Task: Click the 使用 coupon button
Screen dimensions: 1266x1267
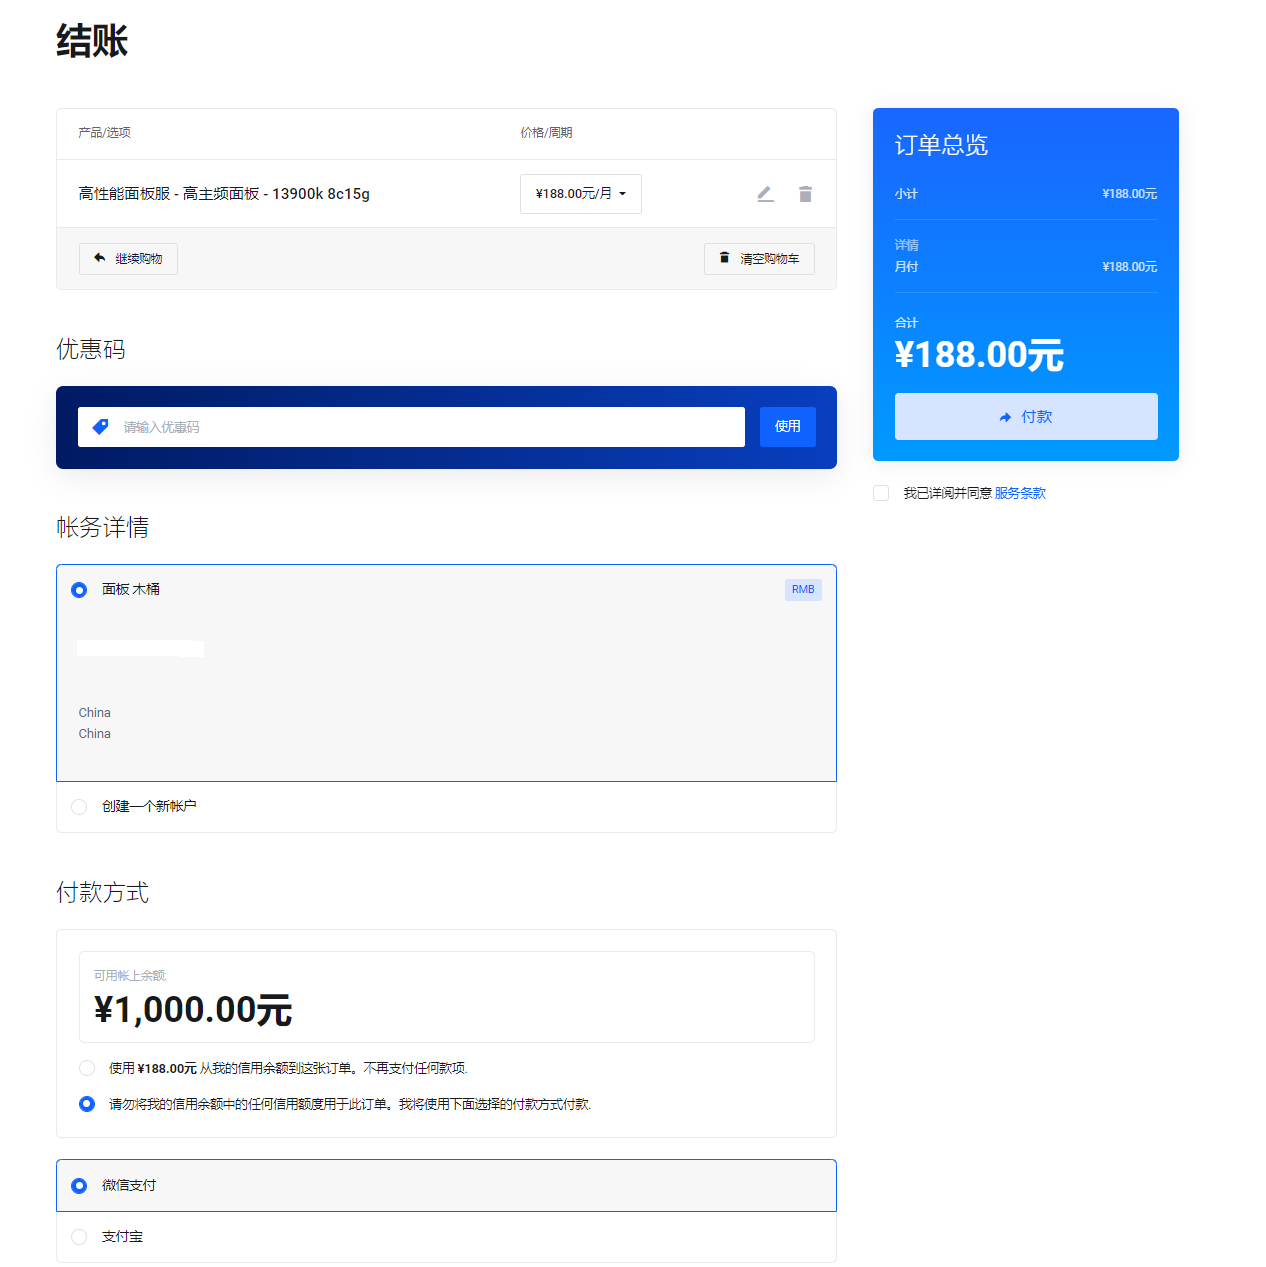Action: (788, 427)
